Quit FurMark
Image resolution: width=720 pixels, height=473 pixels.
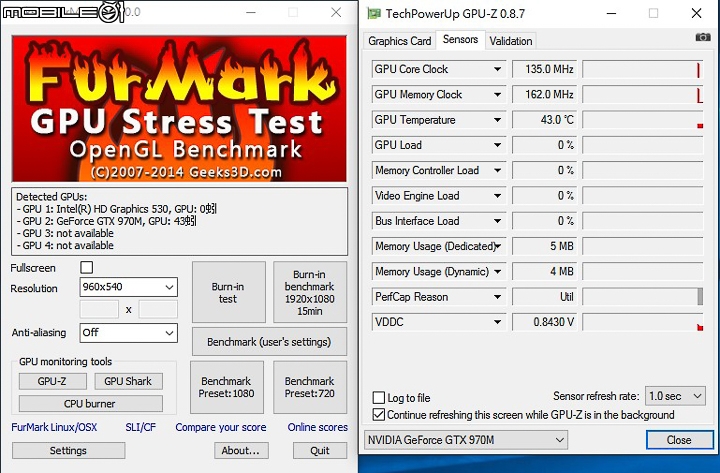click(x=320, y=450)
